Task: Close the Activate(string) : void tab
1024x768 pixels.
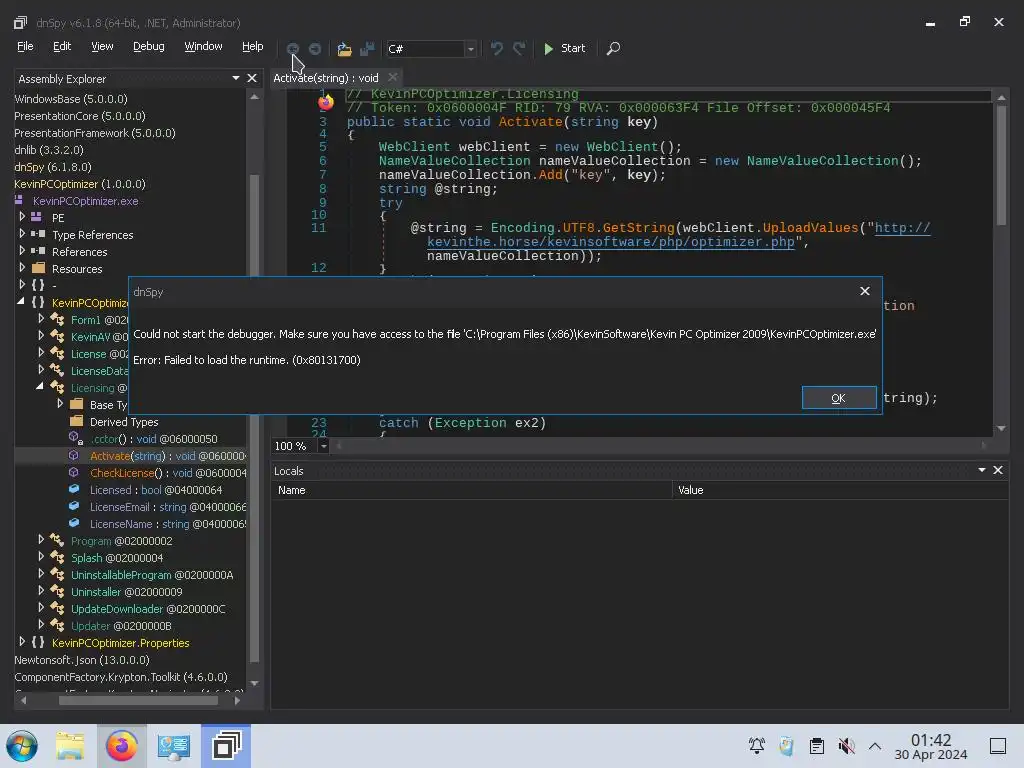Action: [392, 77]
